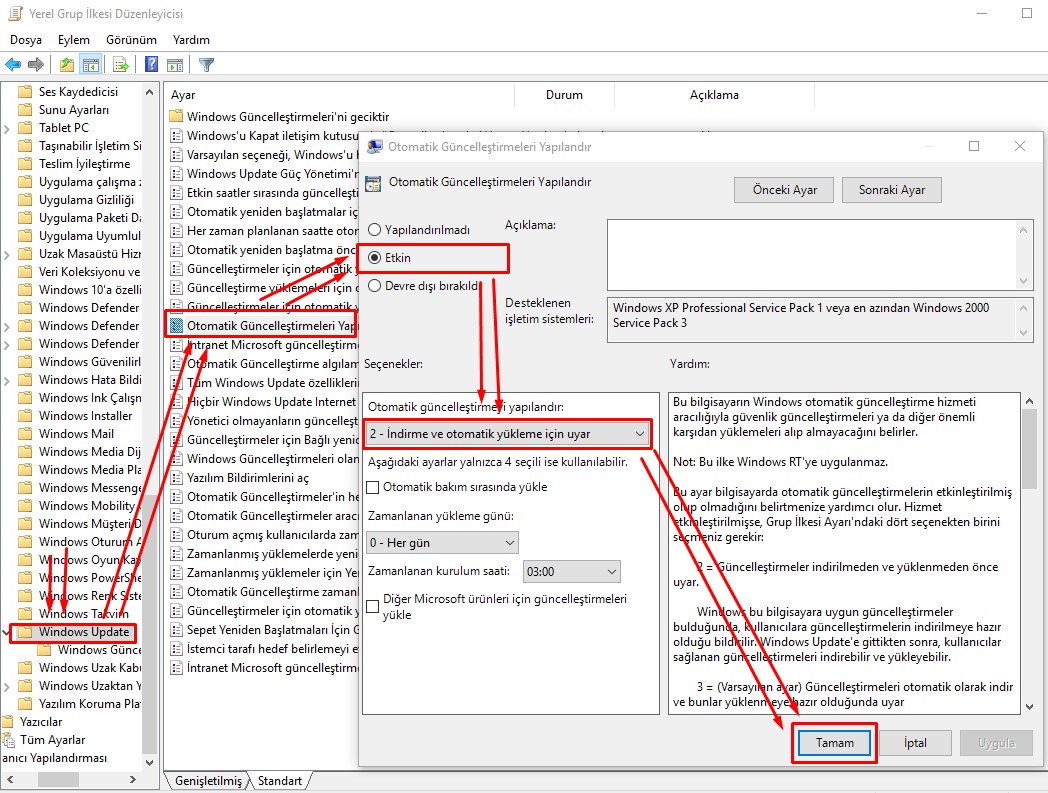The height and width of the screenshot is (793, 1048).
Task: Click the Export list toolbar icon
Action: (121, 65)
